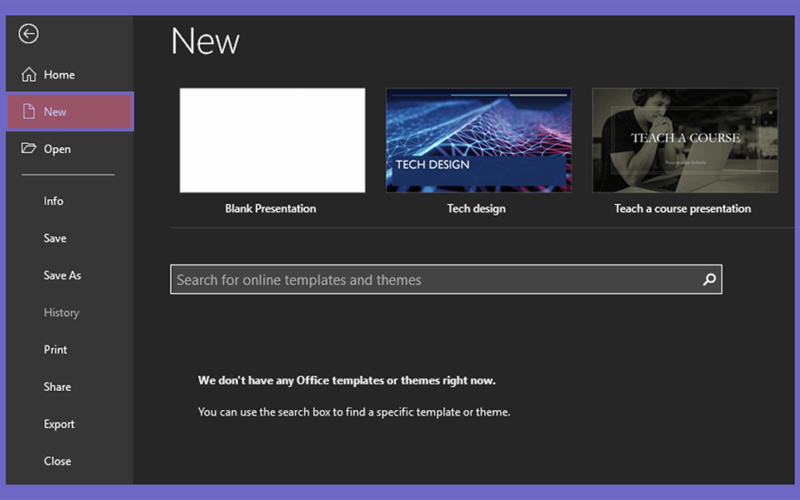This screenshot has width=800, height=500.
Task: Click the 'Tech design' caption
Action: (x=477, y=209)
